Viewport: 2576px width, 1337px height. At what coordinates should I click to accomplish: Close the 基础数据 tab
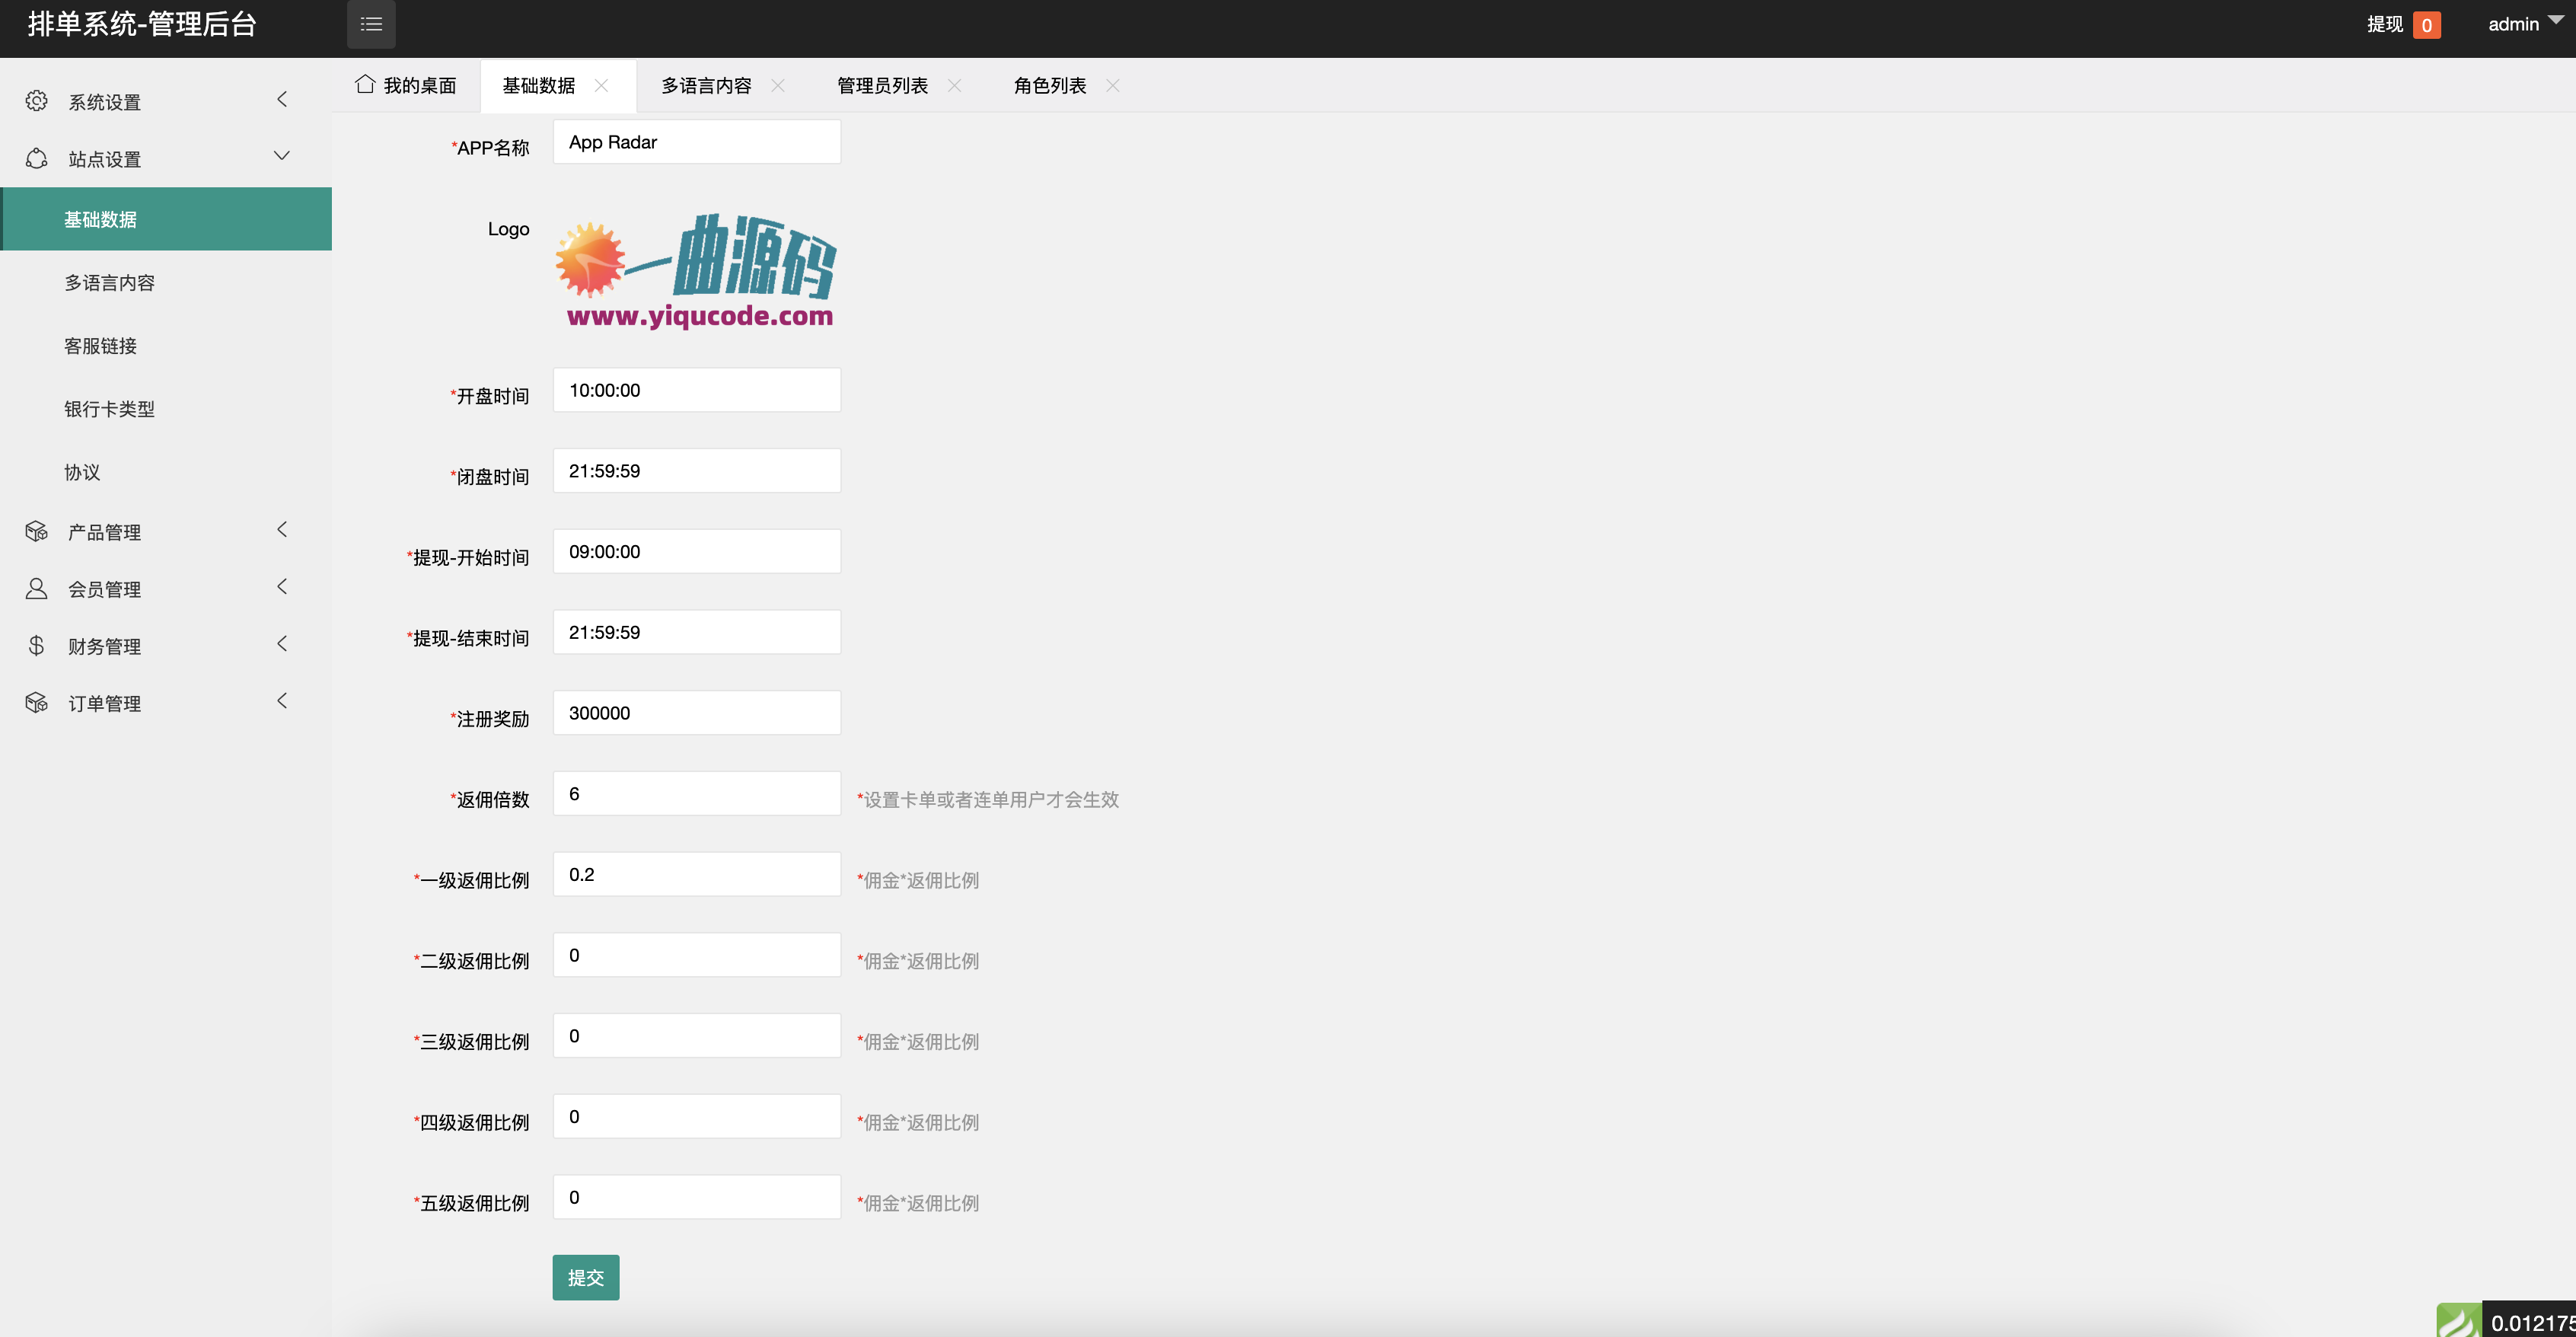click(601, 85)
